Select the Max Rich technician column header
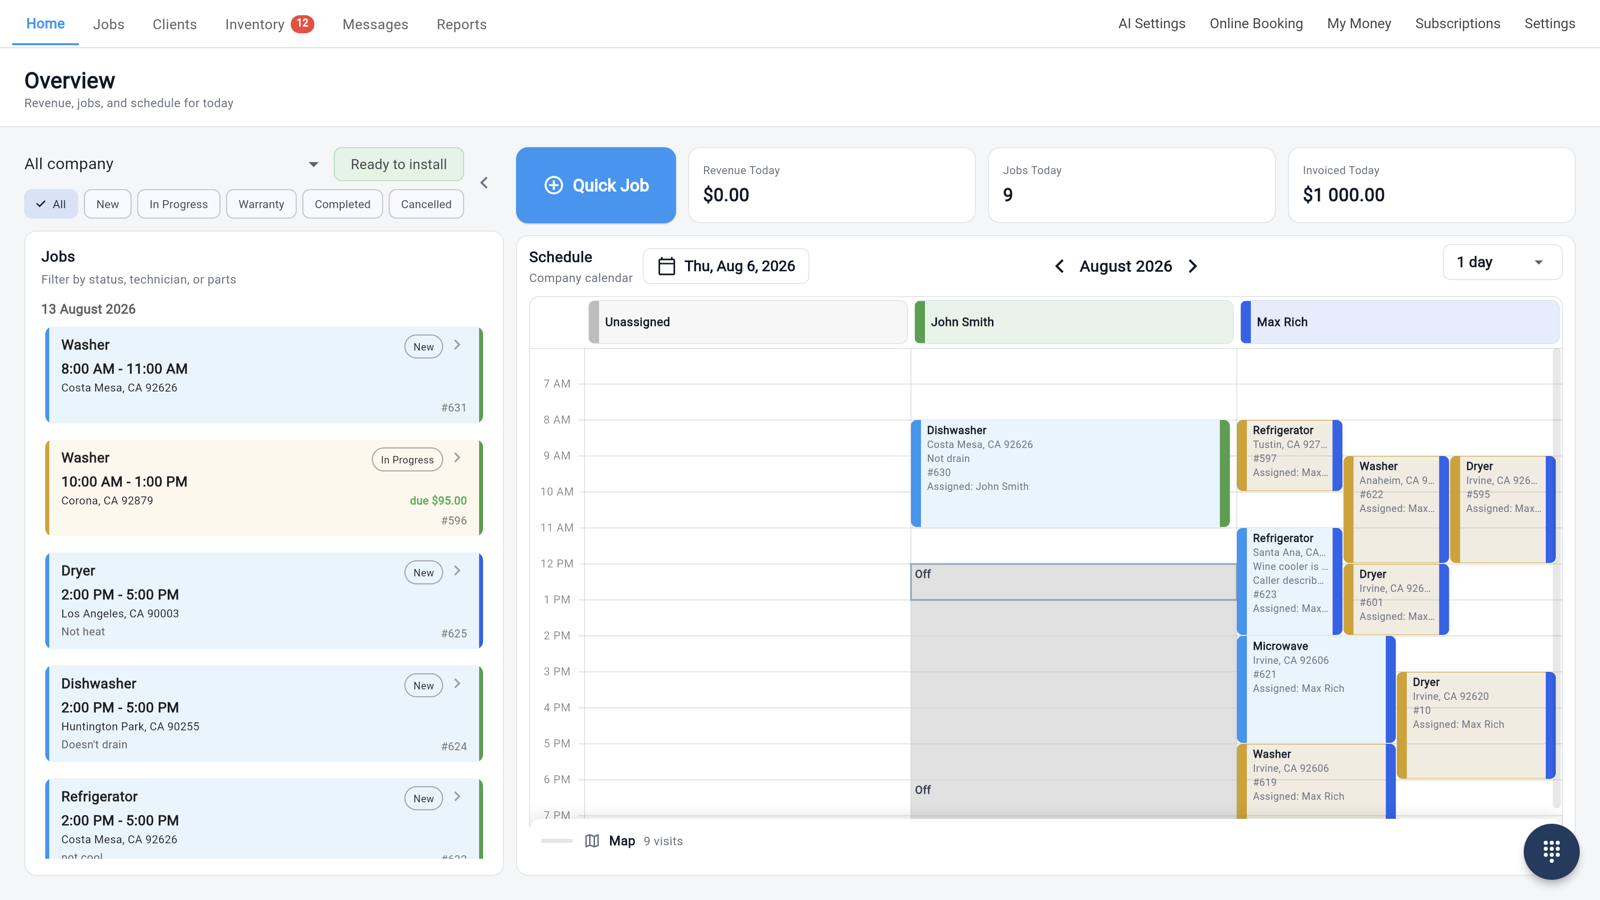 (1400, 322)
